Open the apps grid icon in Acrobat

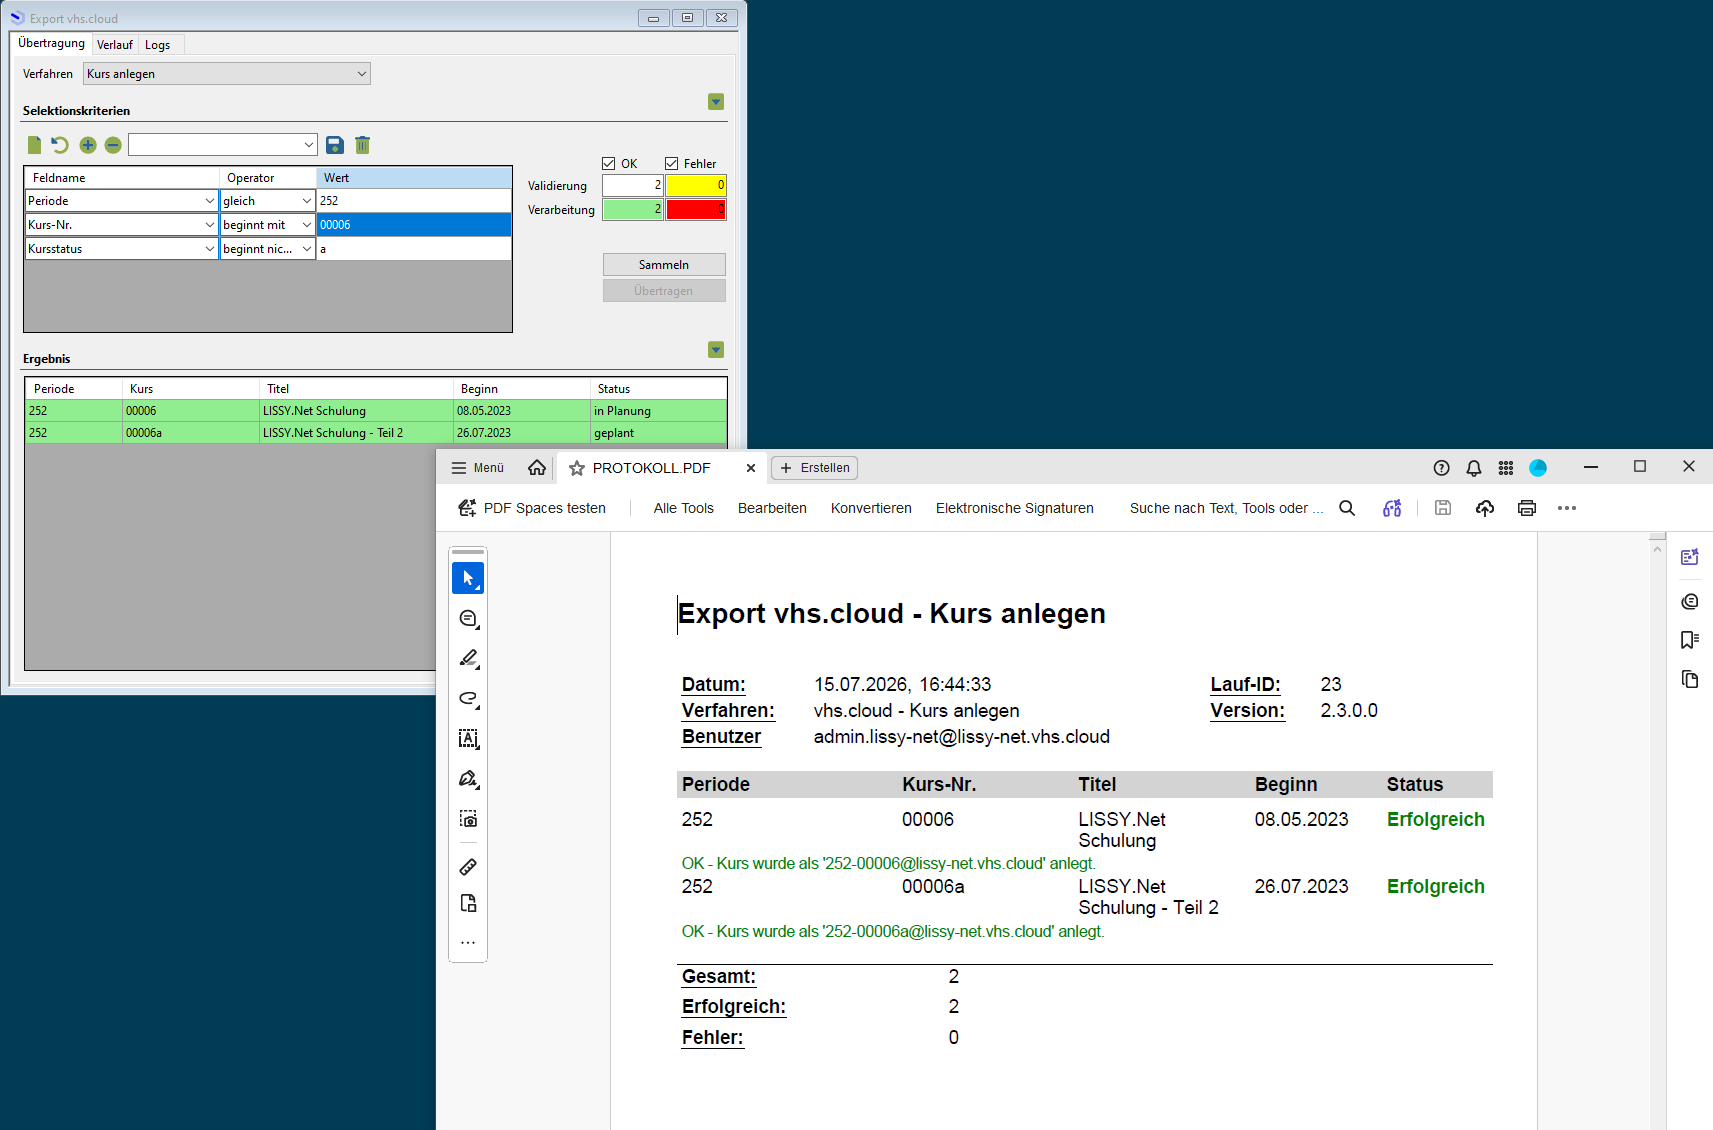(1506, 468)
